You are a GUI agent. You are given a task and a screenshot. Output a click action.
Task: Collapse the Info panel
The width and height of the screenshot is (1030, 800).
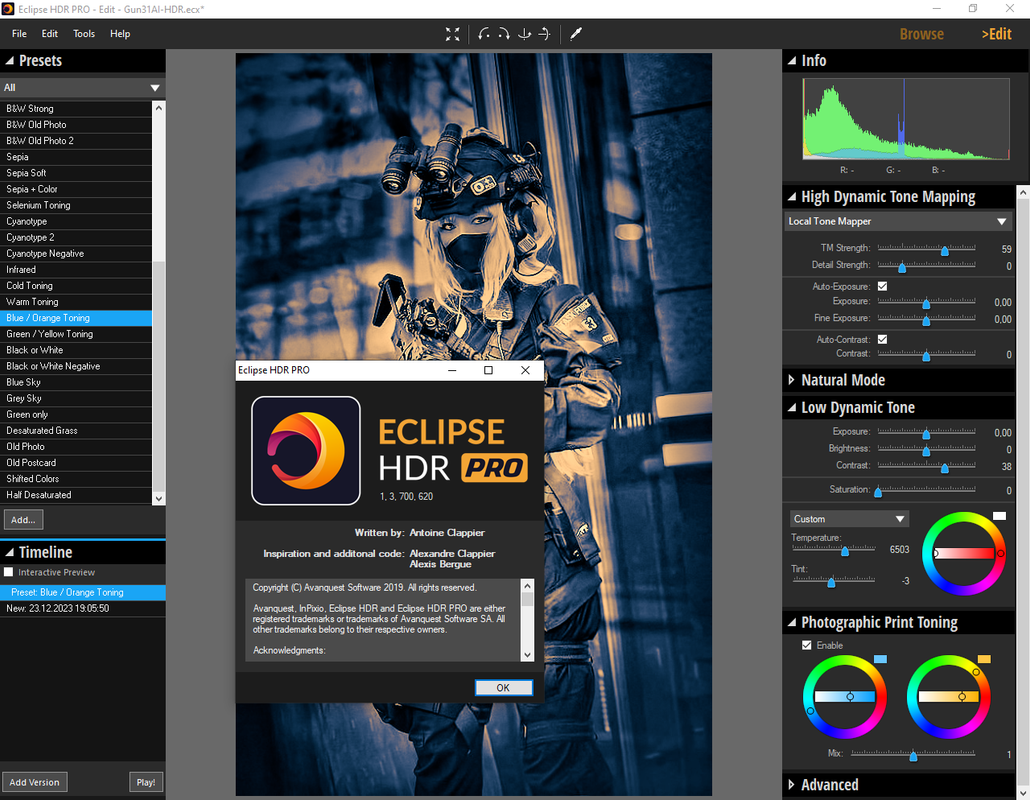792,60
